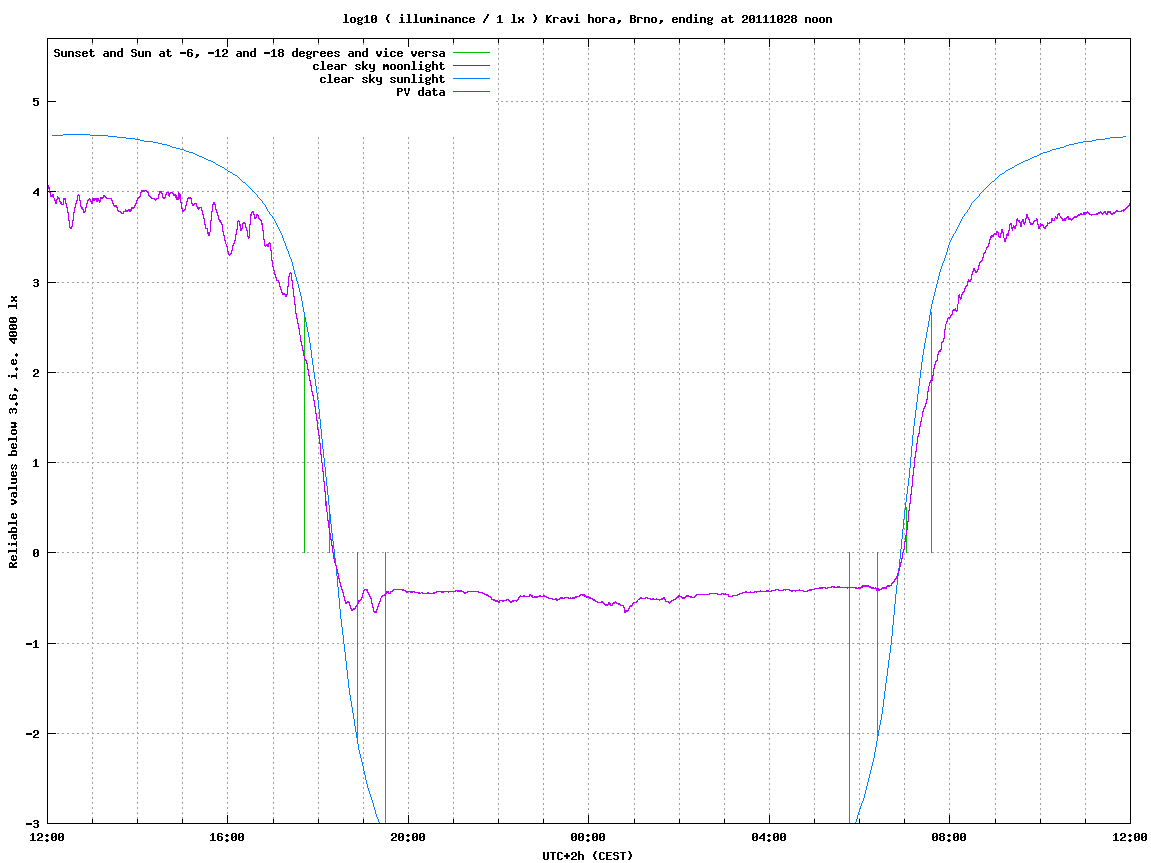The width and height of the screenshot is (1151, 863).
Task: Click the x-axis label 20:00
Action: click(408, 837)
